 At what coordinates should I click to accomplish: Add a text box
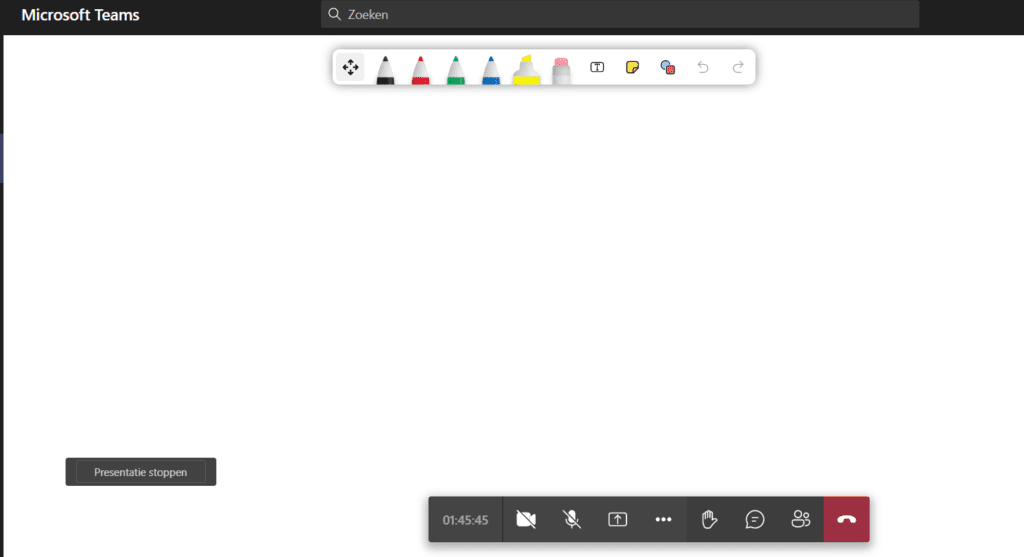click(x=597, y=67)
